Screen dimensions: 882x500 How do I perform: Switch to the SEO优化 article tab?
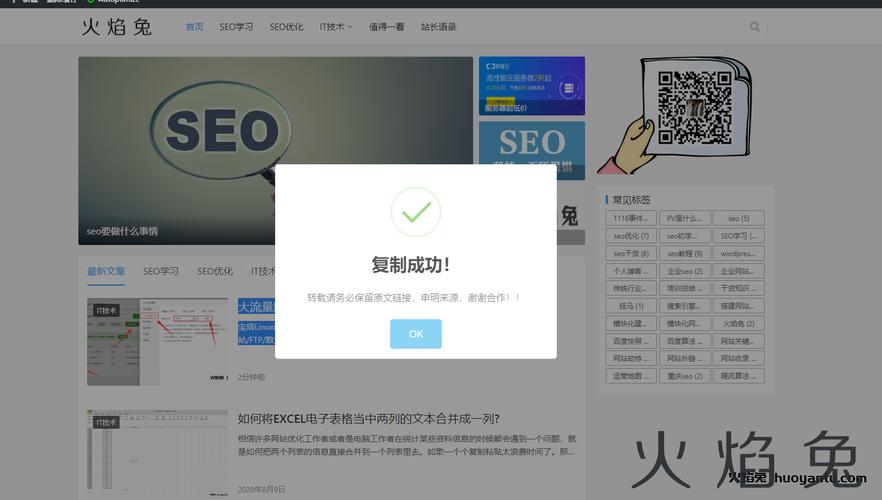pyautogui.click(x=215, y=271)
